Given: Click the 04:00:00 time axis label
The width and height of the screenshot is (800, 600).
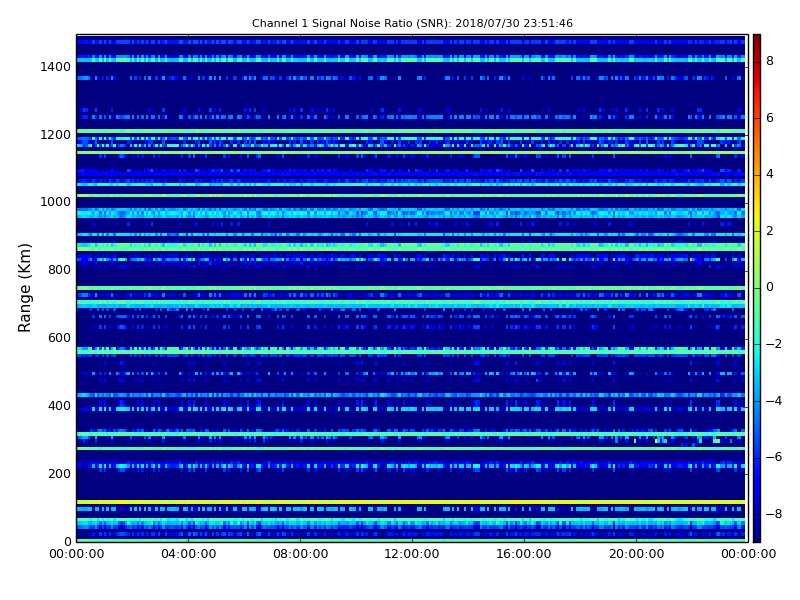Looking at the screenshot, I should pos(189,554).
